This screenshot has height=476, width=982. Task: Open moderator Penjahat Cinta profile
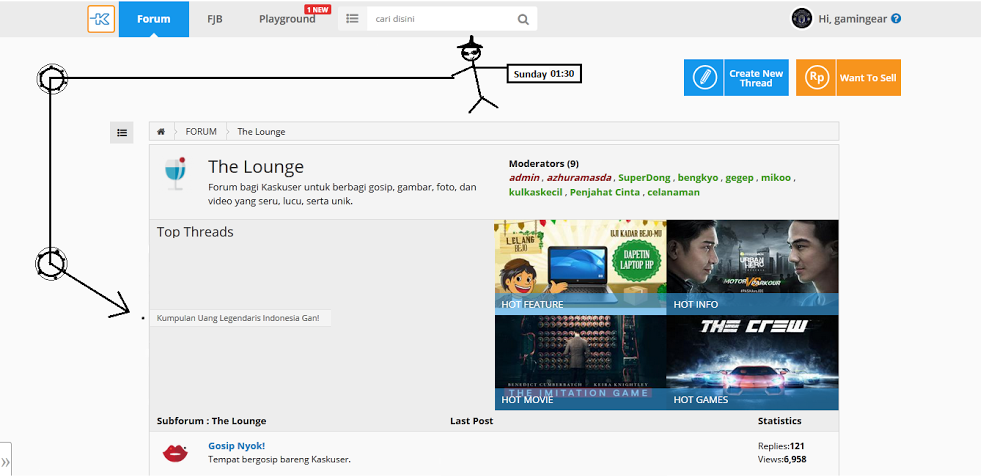click(605, 192)
